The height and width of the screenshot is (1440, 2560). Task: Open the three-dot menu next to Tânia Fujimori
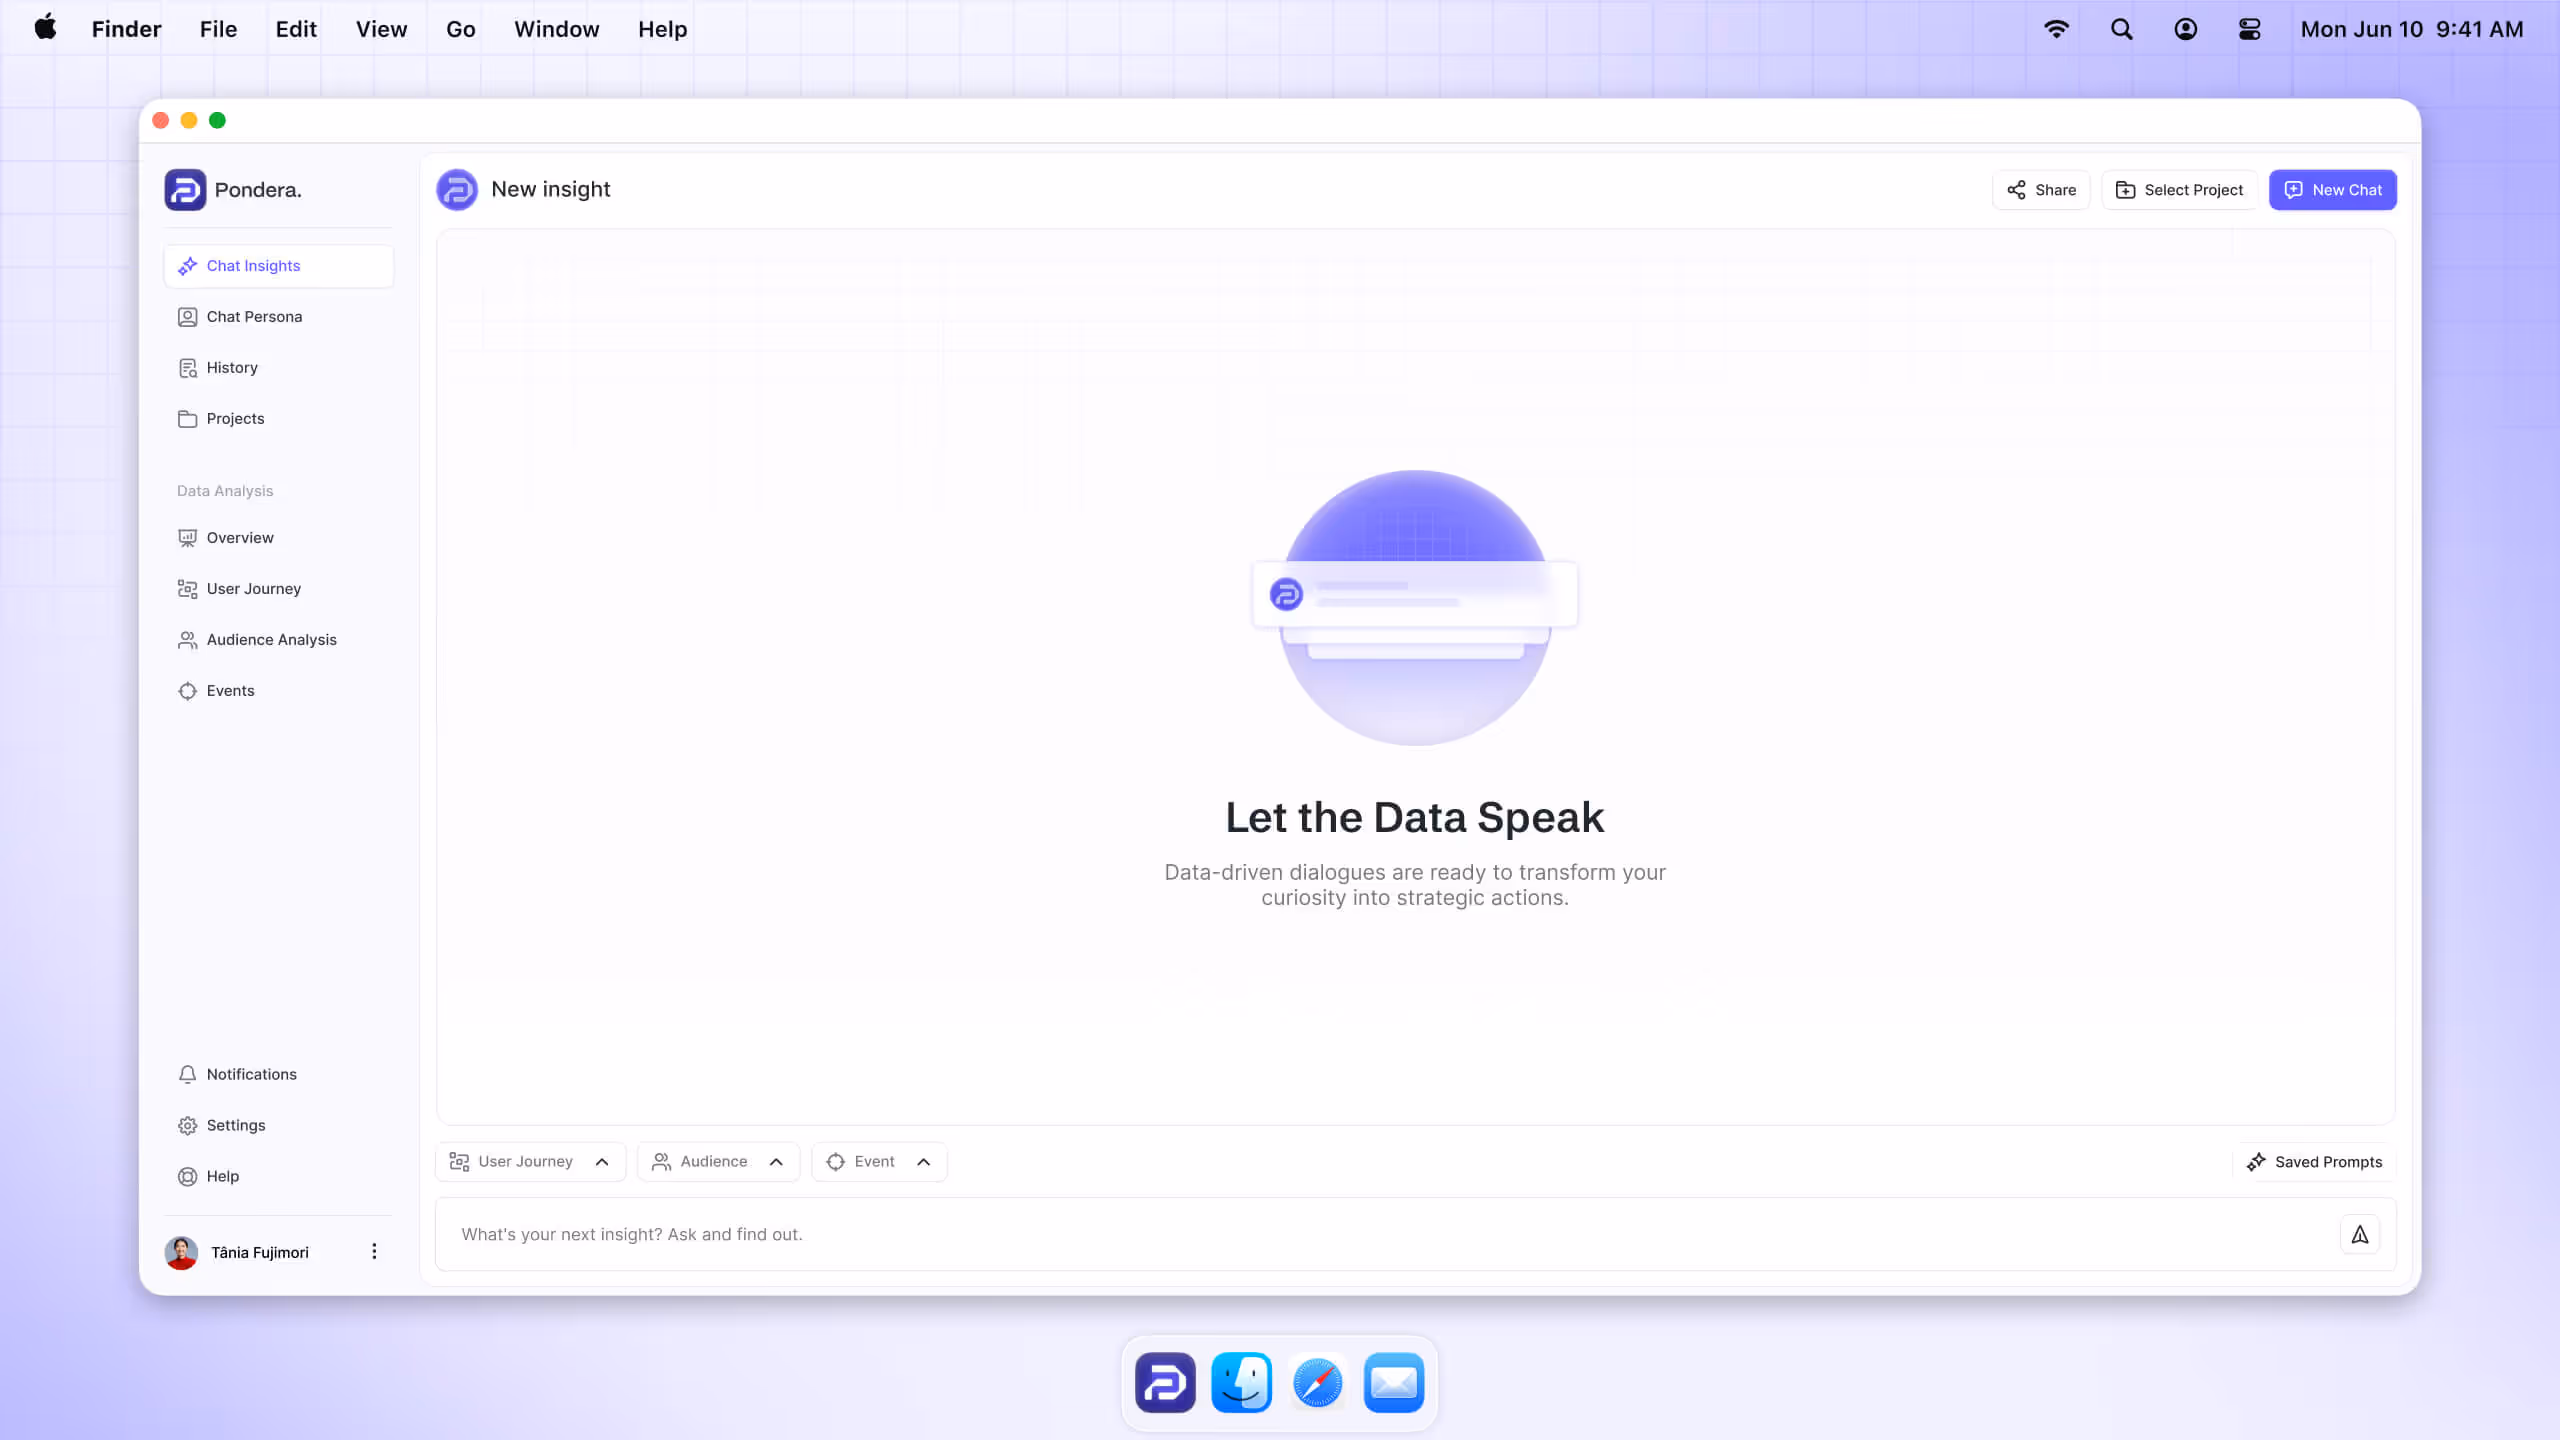[x=374, y=1250]
